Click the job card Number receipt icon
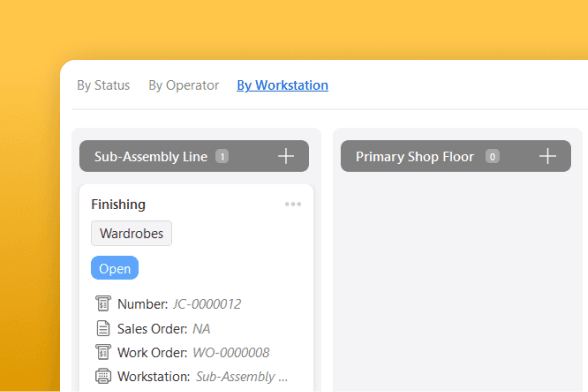This screenshot has width=588, height=392. click(x=103, y=303)
